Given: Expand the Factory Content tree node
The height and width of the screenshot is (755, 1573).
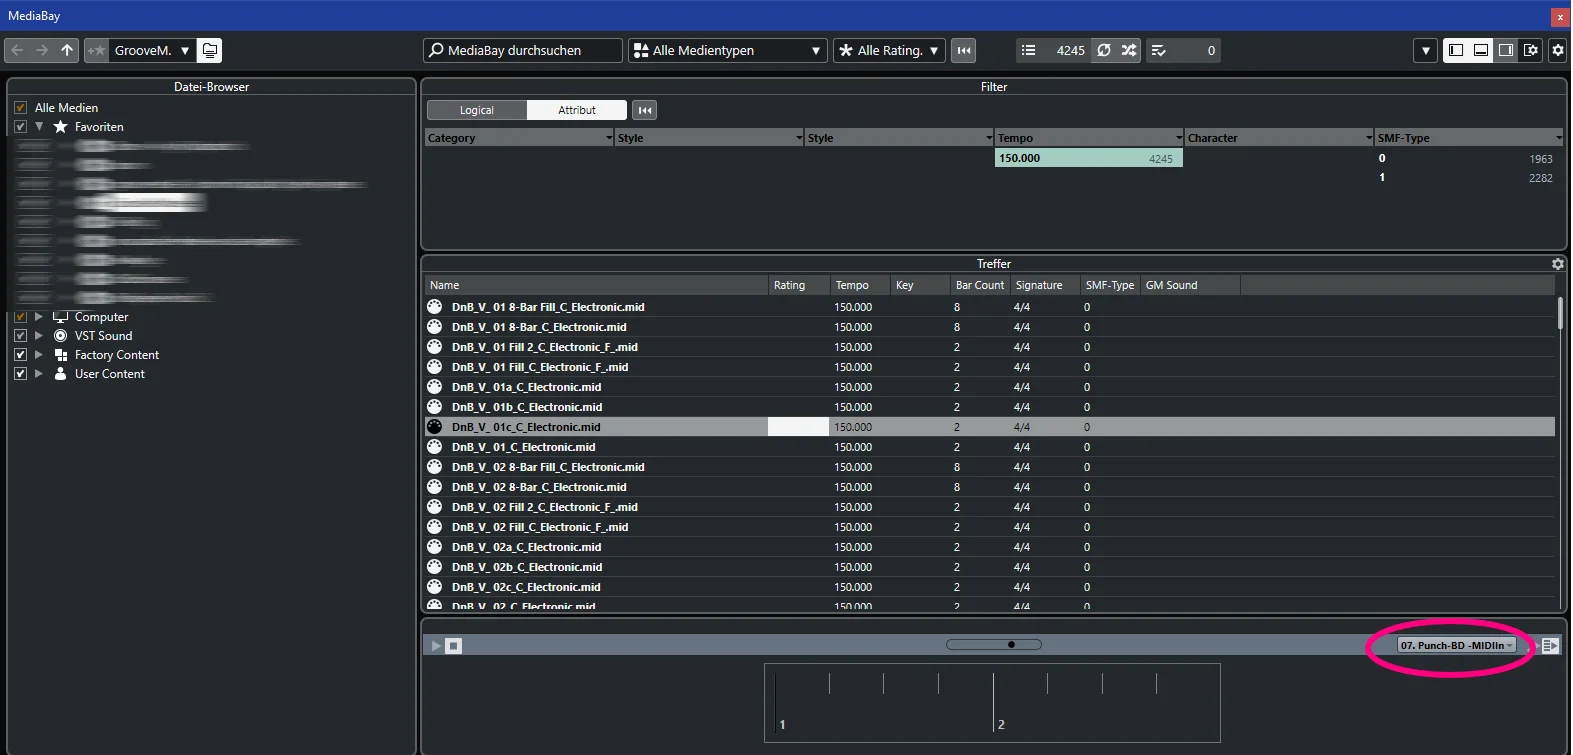Looking at the screenshot, I should tap(39, 355).
